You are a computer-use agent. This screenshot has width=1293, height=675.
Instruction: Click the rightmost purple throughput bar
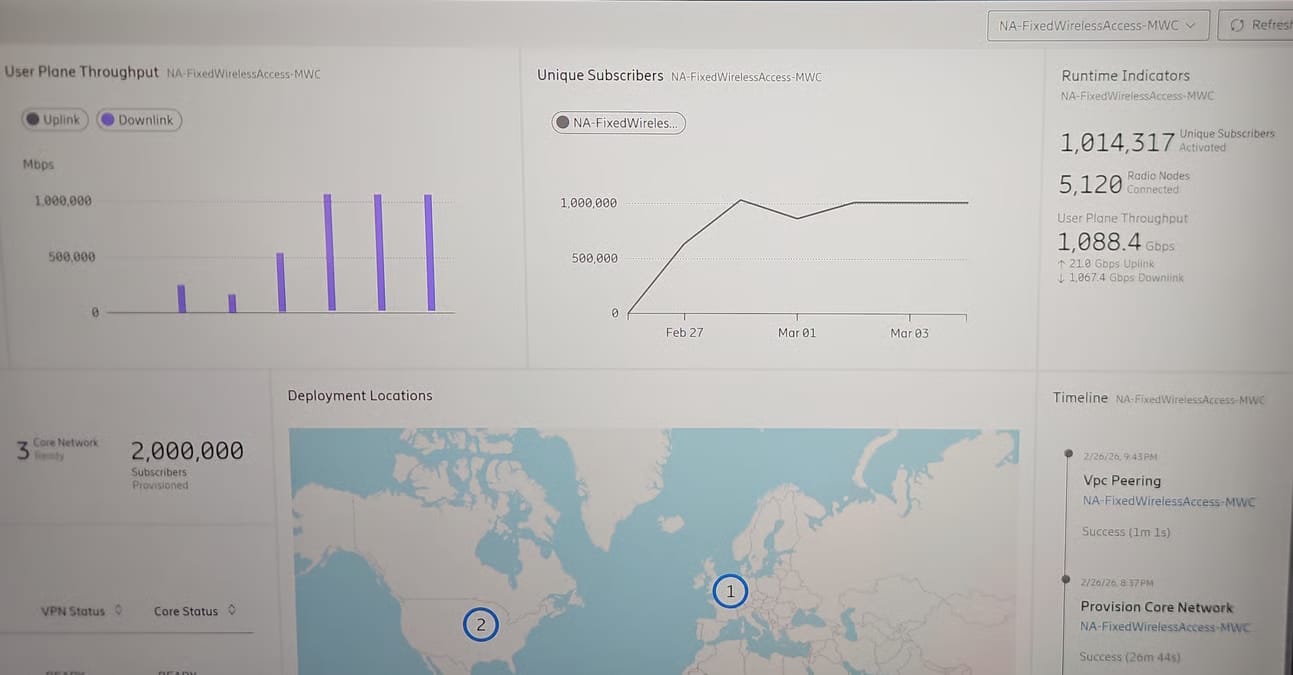[430, 253]
